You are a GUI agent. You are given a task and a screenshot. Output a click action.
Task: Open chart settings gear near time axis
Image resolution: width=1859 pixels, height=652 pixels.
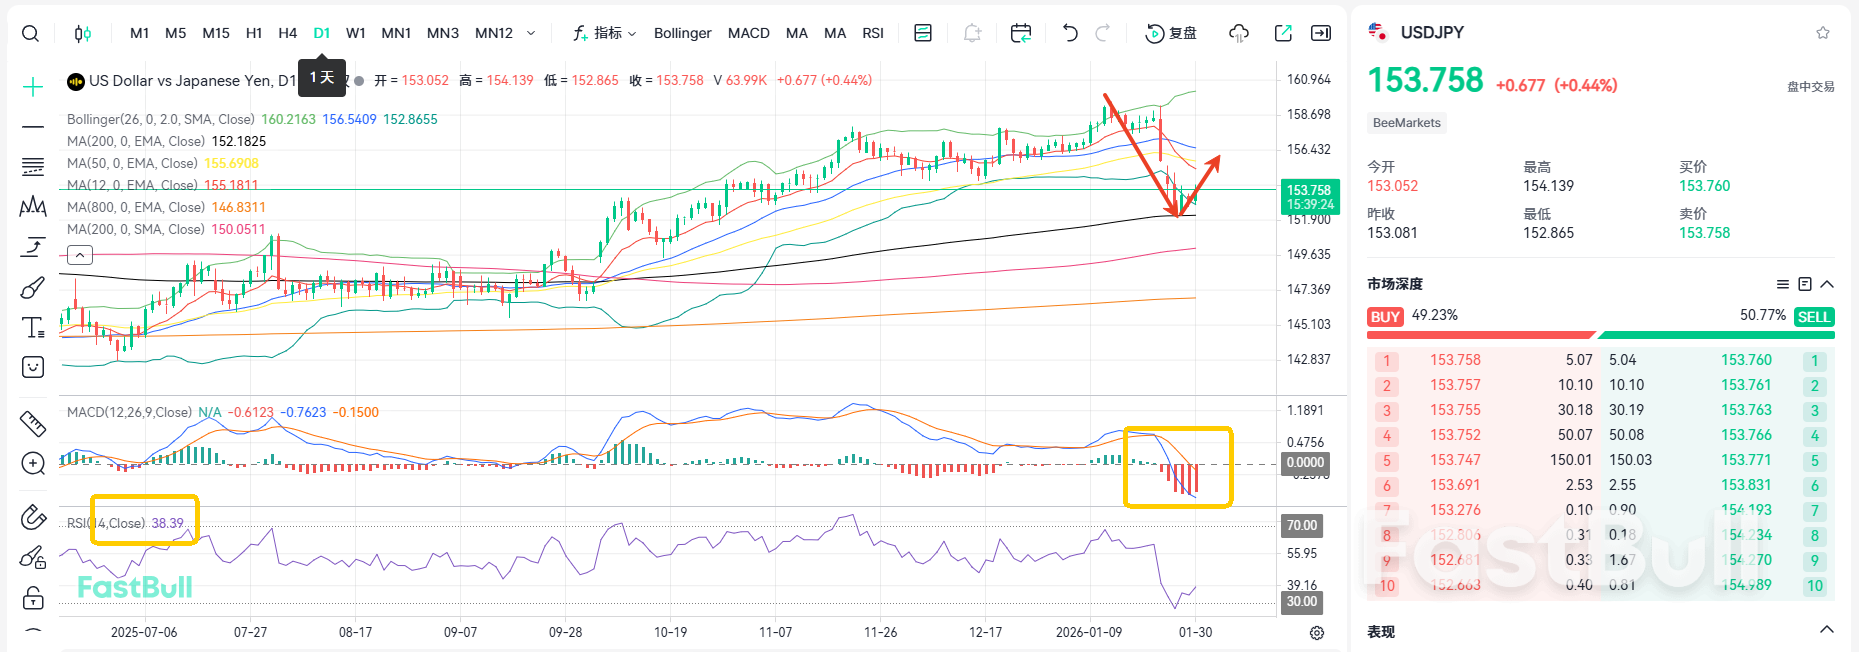pos(1317,633)
